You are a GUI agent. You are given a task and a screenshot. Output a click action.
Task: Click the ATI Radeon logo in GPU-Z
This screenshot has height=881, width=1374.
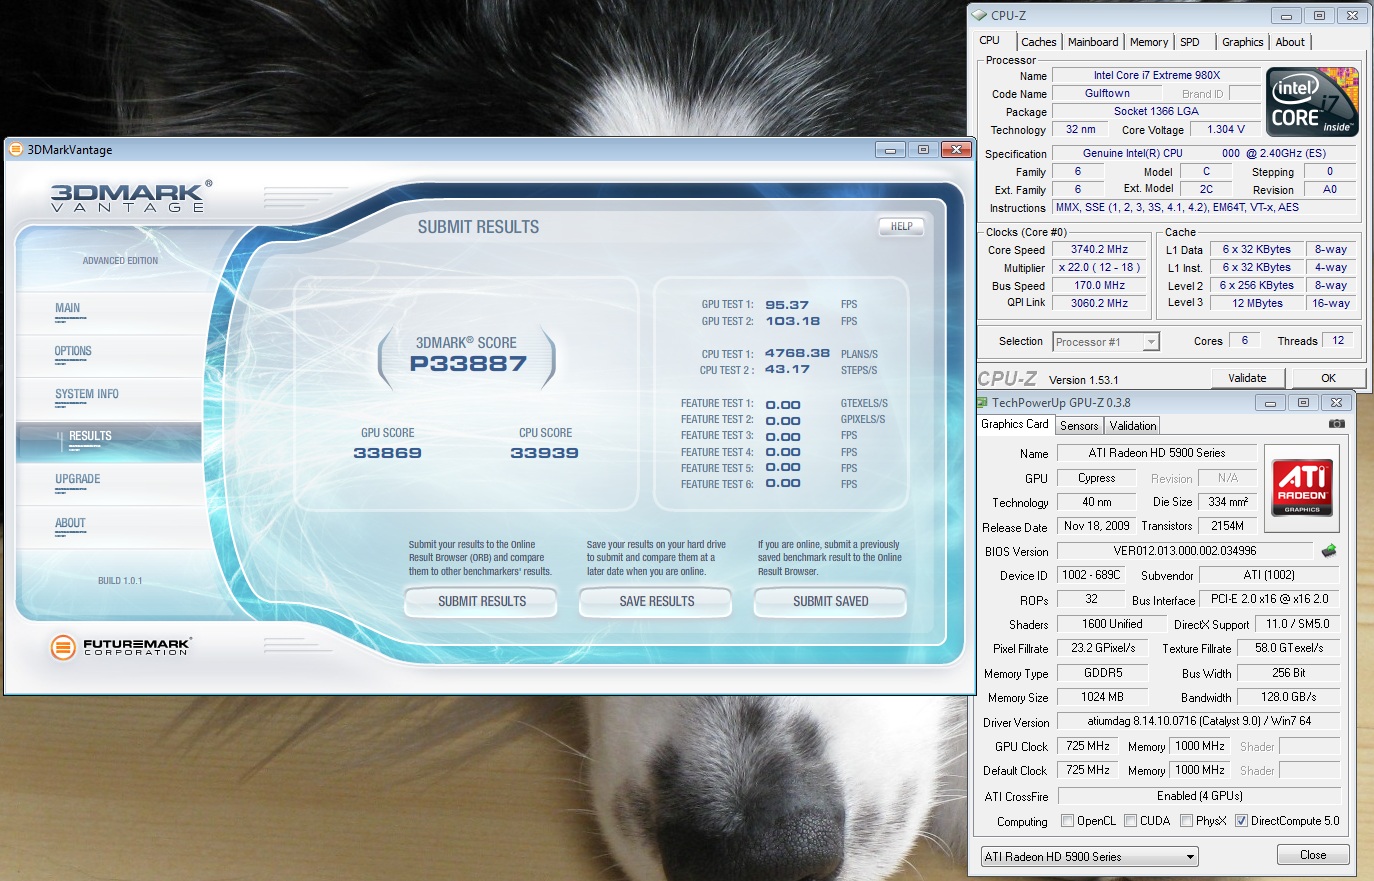1302,487
